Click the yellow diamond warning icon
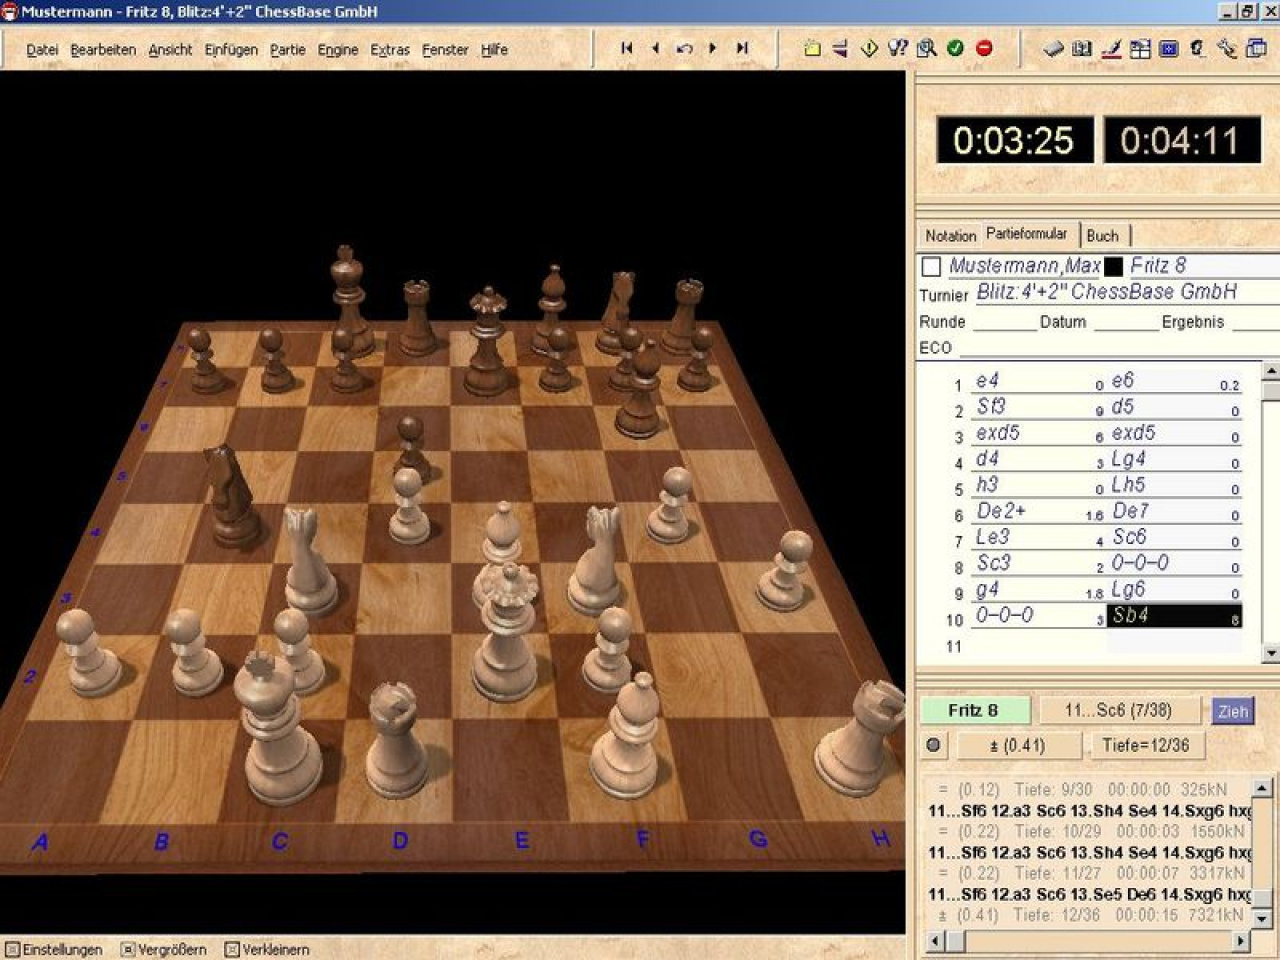The width and height of the screenshot is (1280, 960). point(869,48)
